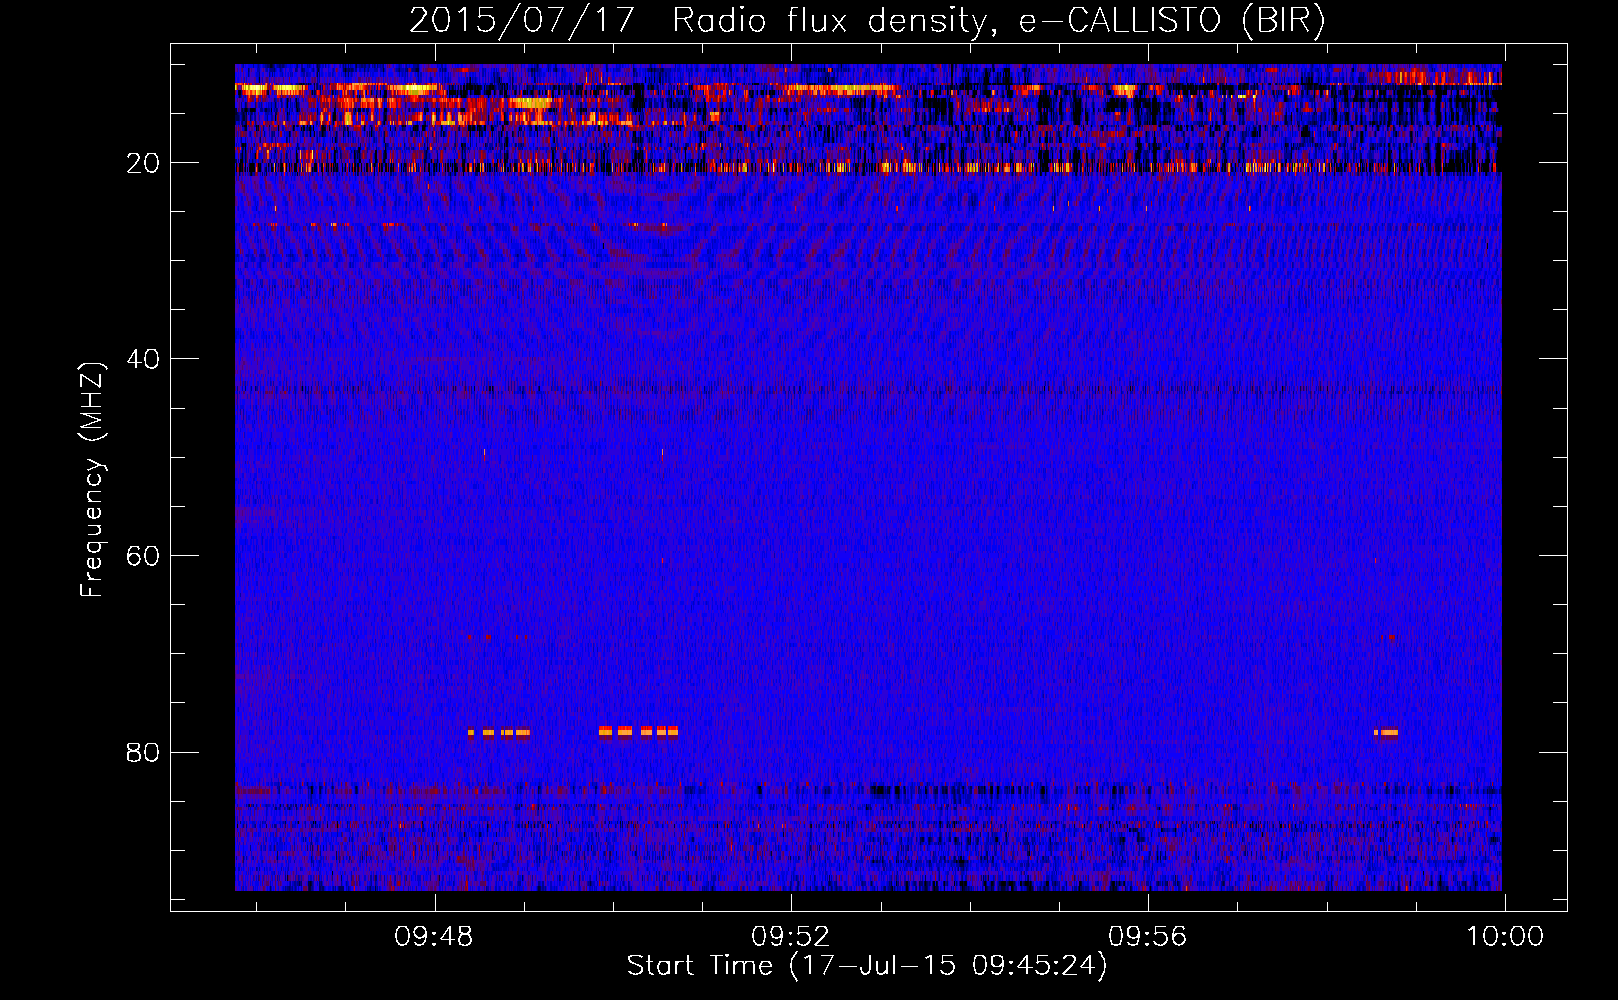Image resolution: width=1618 pixels, height=1000 pixels.
Task: Click the 'Frequency (MHZ)' axis label
Action: tap(92, 480)
